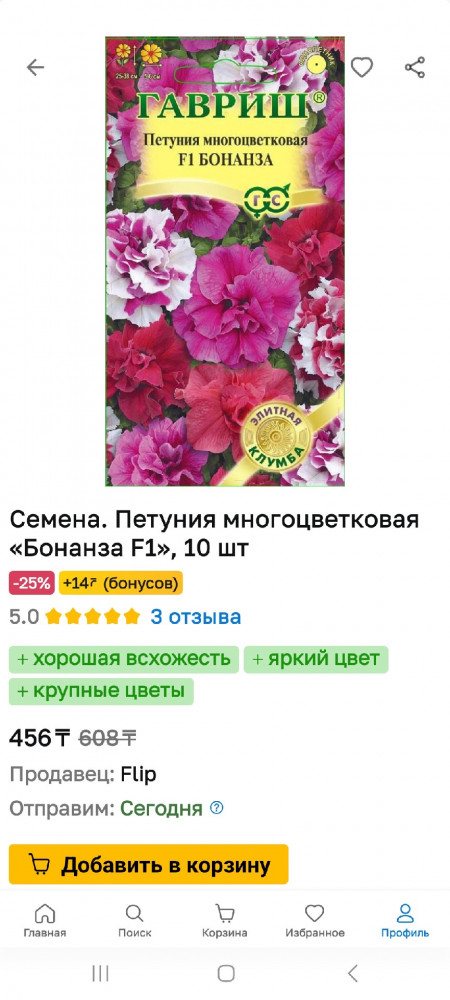
Task: Tap the -25% discount badge
Action: [32, 582]
